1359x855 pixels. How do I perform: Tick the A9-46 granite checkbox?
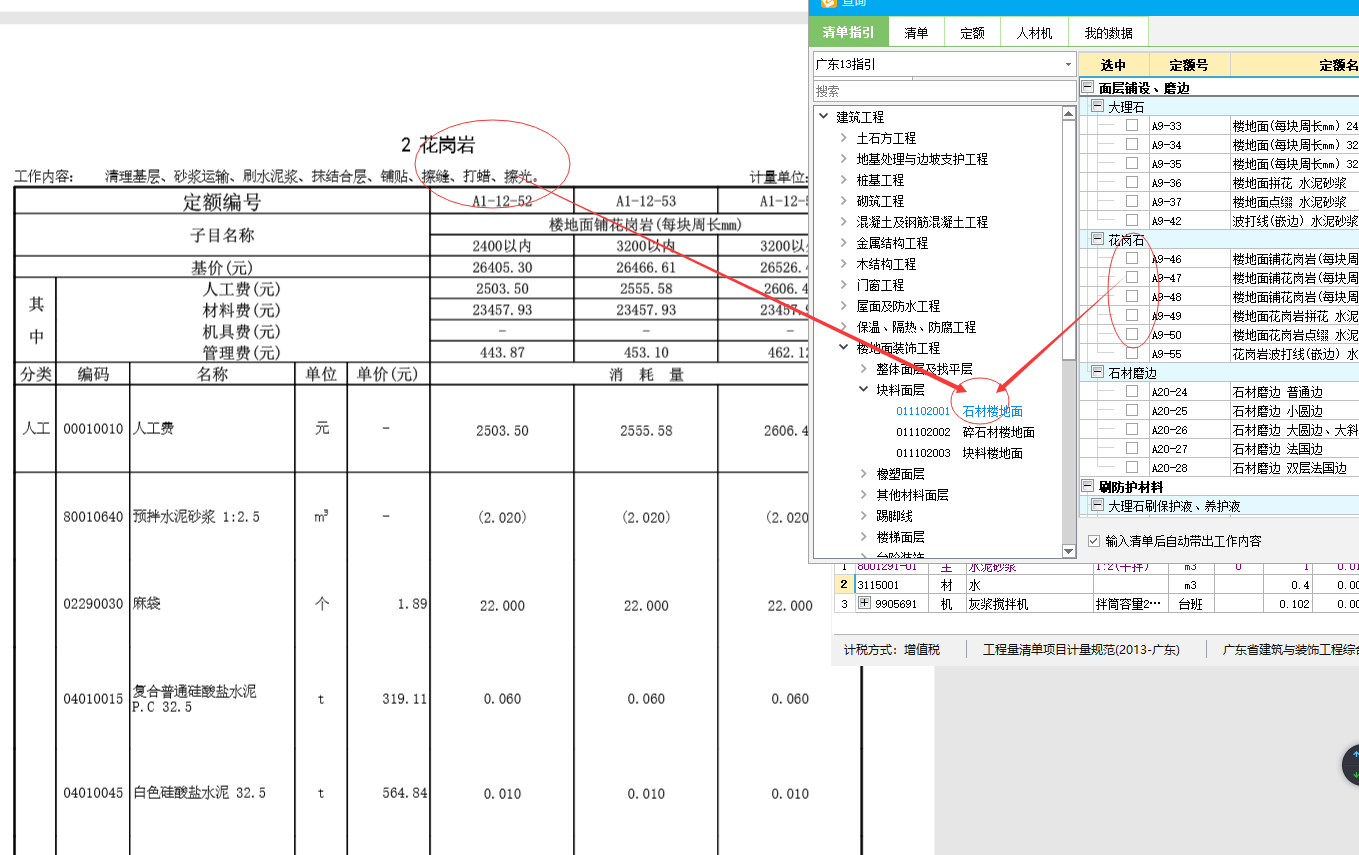coord(1131,259)
